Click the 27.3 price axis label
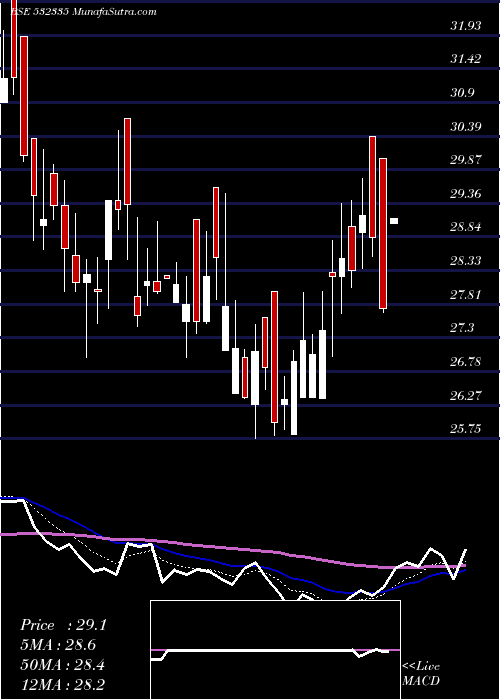 click(462, 328)
